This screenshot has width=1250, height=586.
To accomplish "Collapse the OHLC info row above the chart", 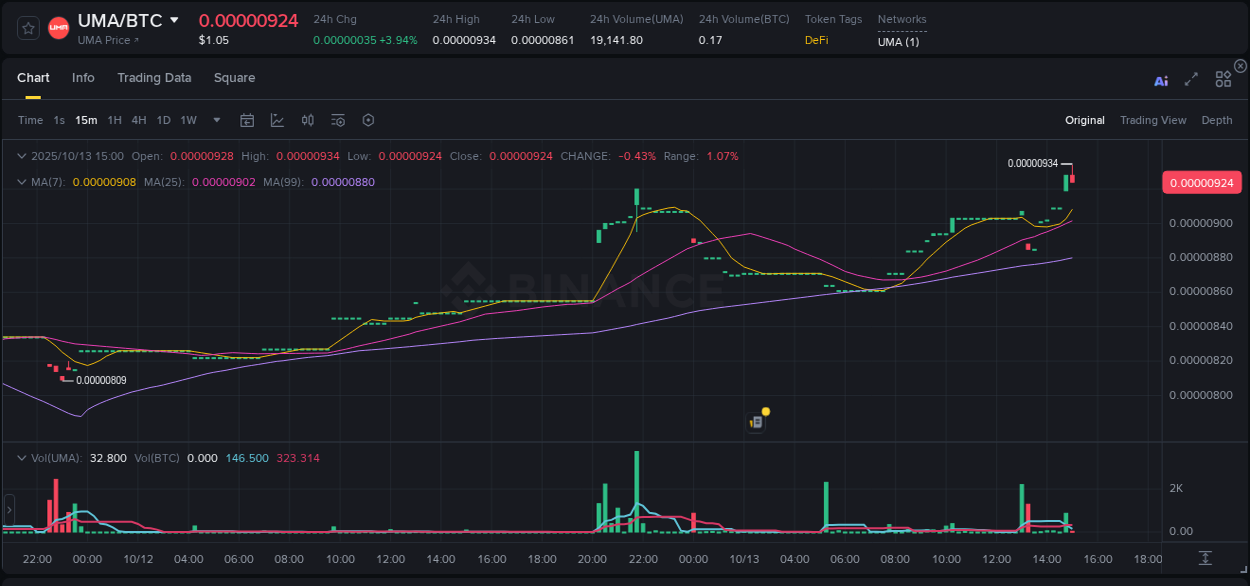I will point(22,156).
